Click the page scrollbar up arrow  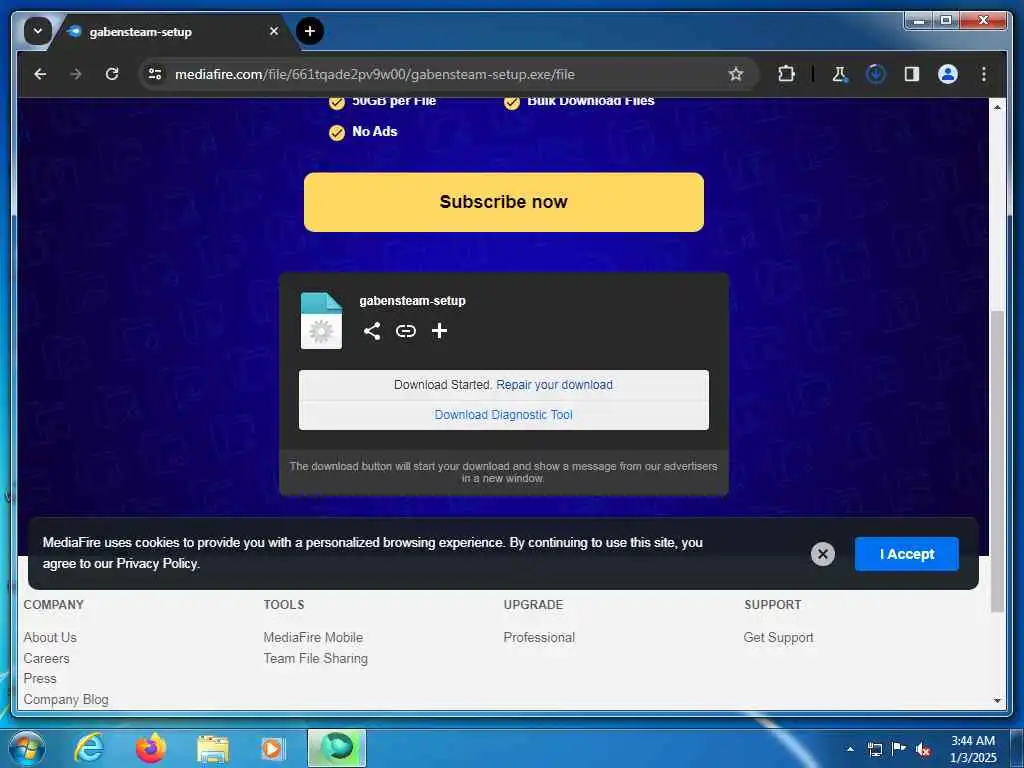tap(997, 106)
